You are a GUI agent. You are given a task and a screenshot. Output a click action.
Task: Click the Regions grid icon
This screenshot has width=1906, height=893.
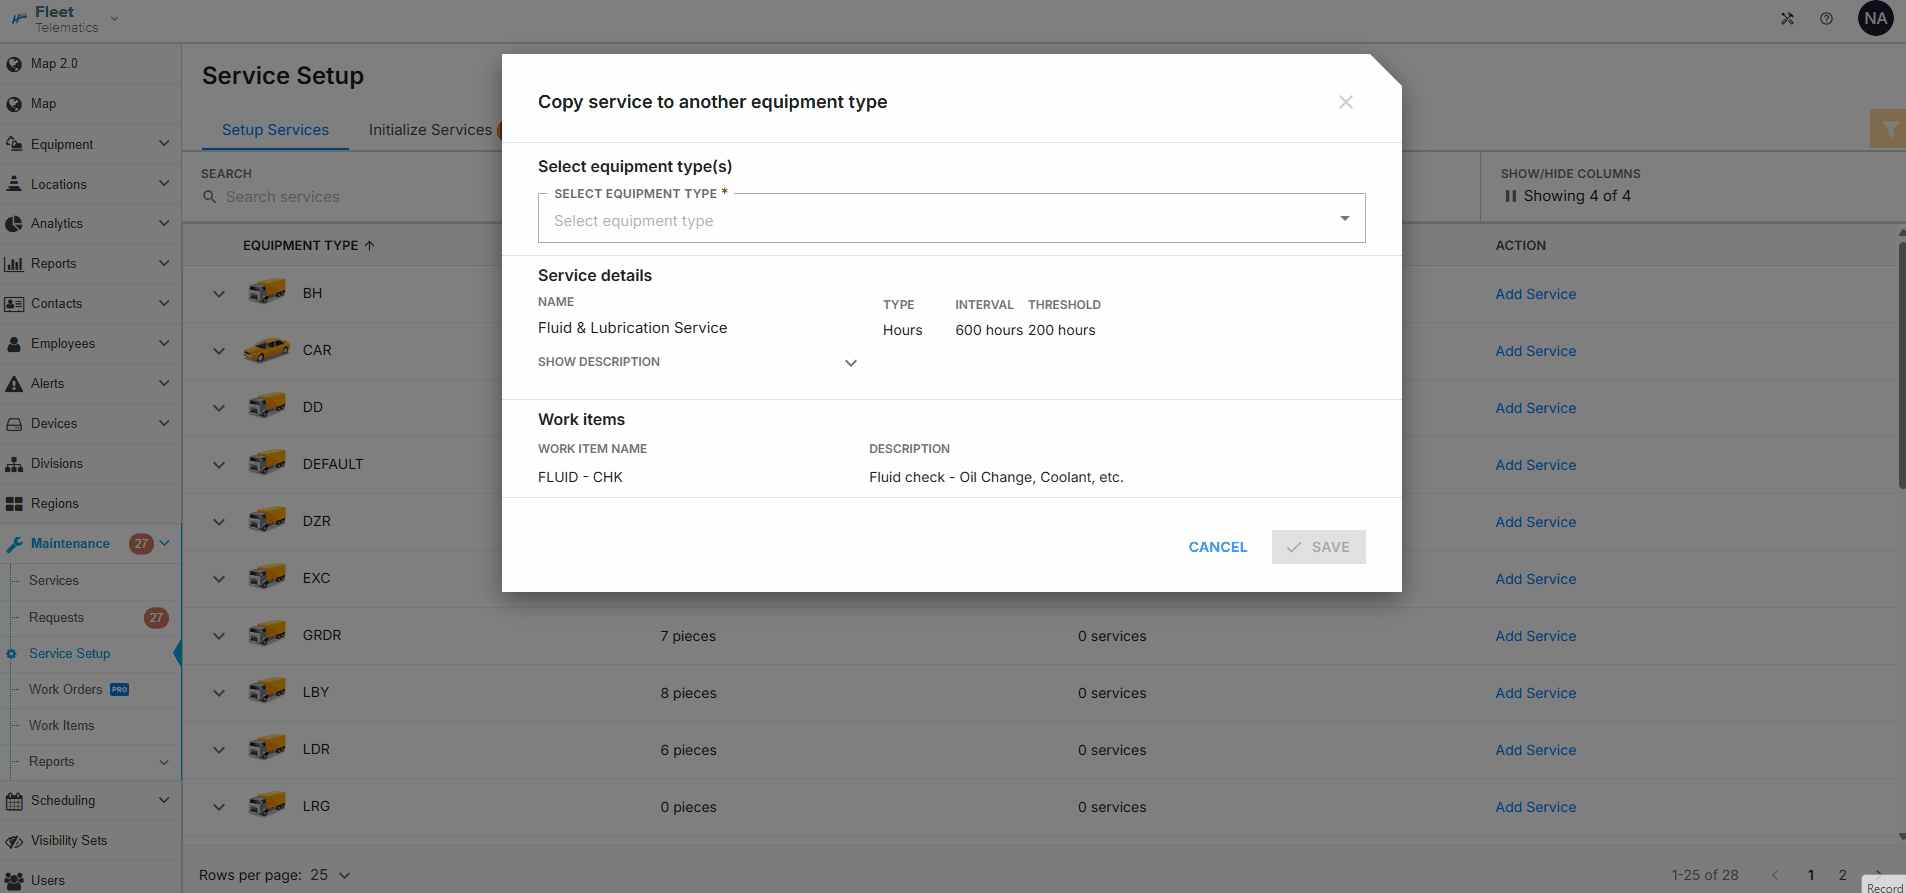(14, 504)
